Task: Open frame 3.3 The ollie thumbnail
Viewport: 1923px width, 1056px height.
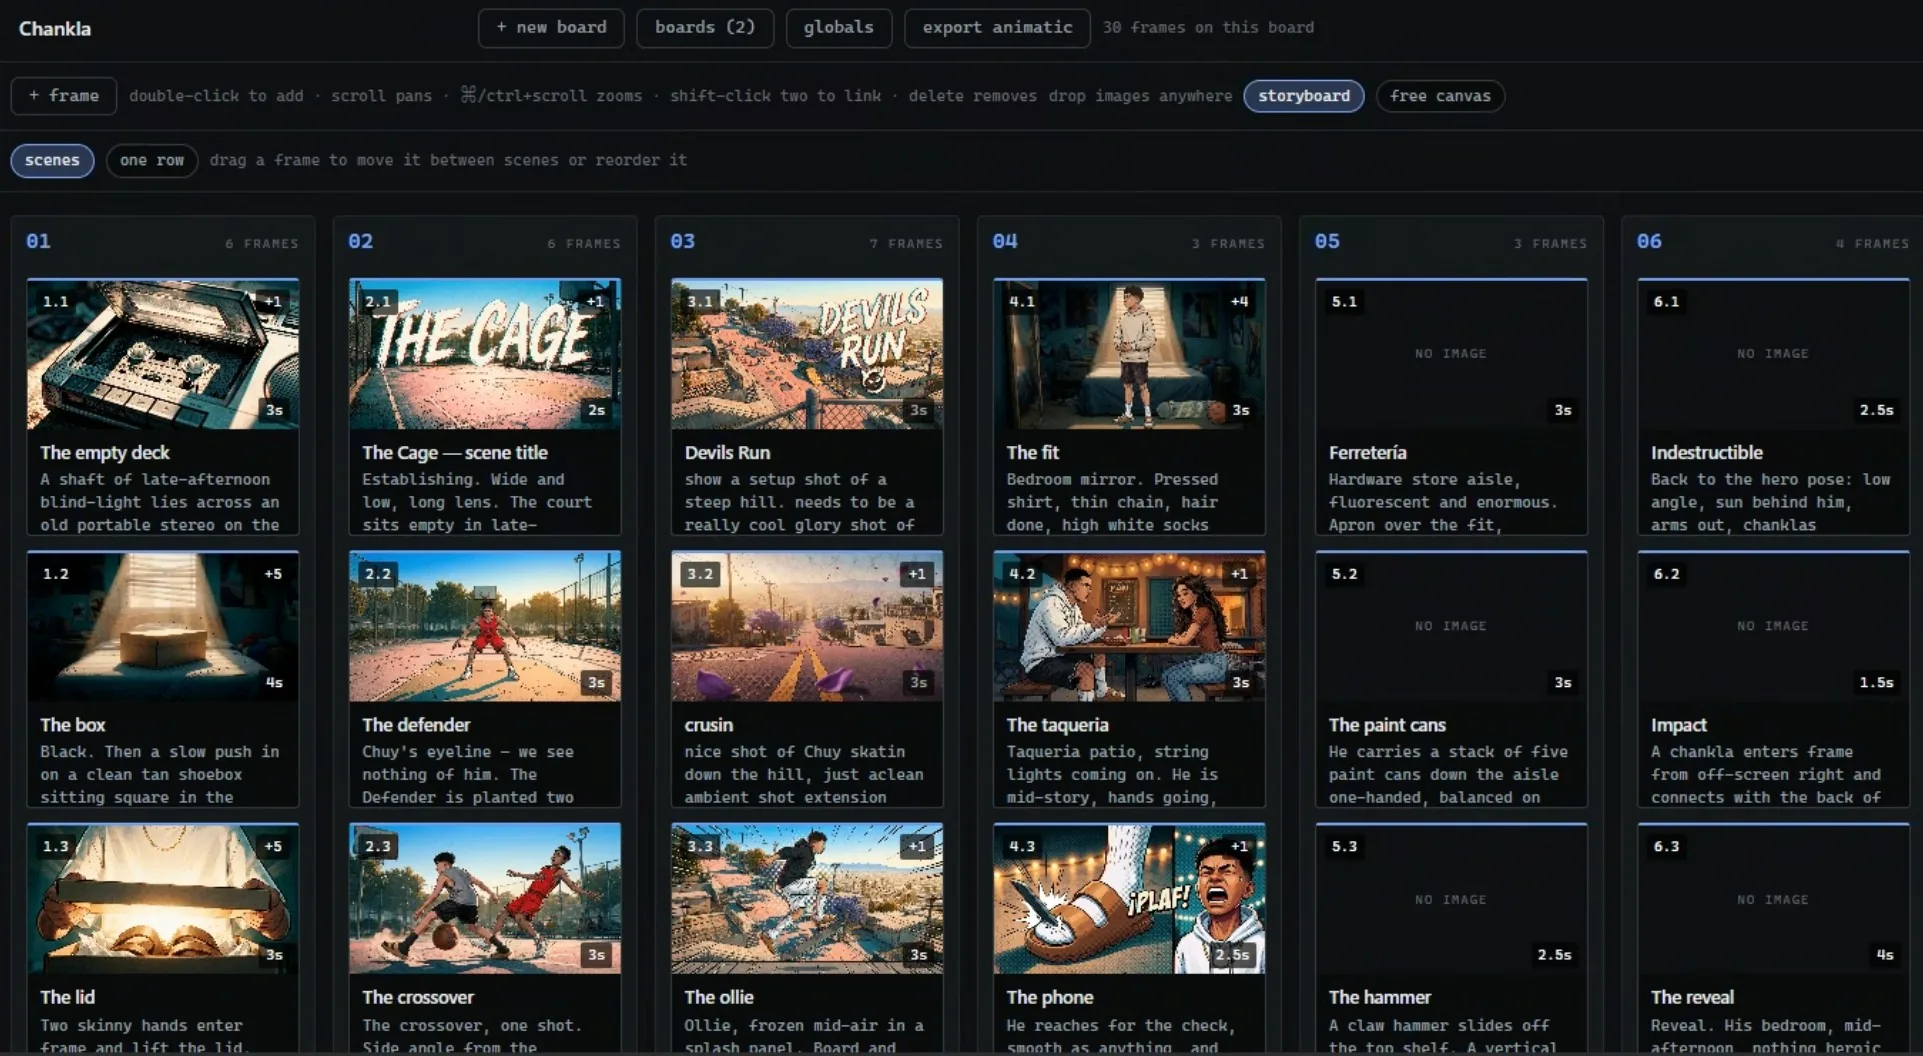Action: (x=807, y=899)
